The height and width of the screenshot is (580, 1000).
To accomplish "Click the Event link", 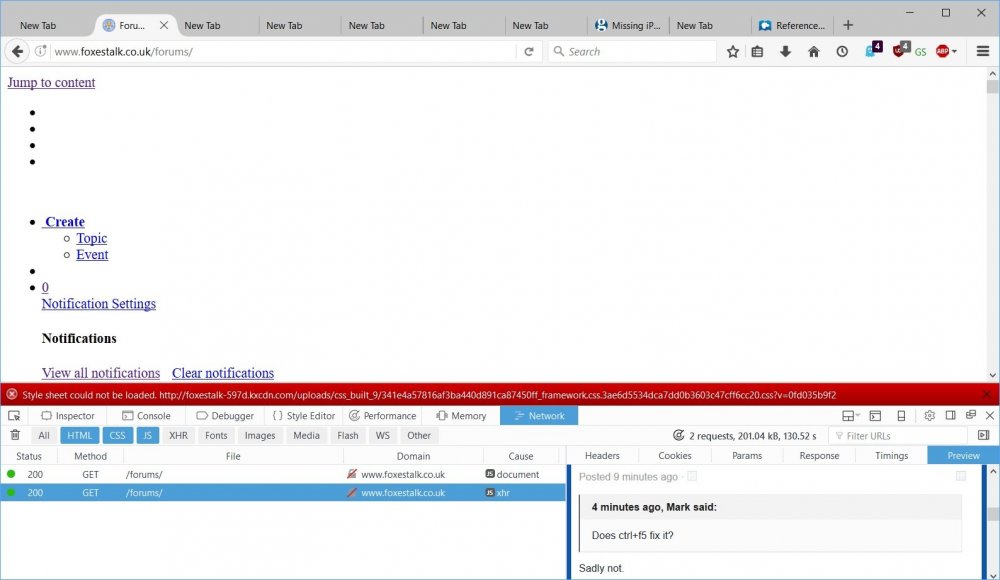I will point(92,255).
